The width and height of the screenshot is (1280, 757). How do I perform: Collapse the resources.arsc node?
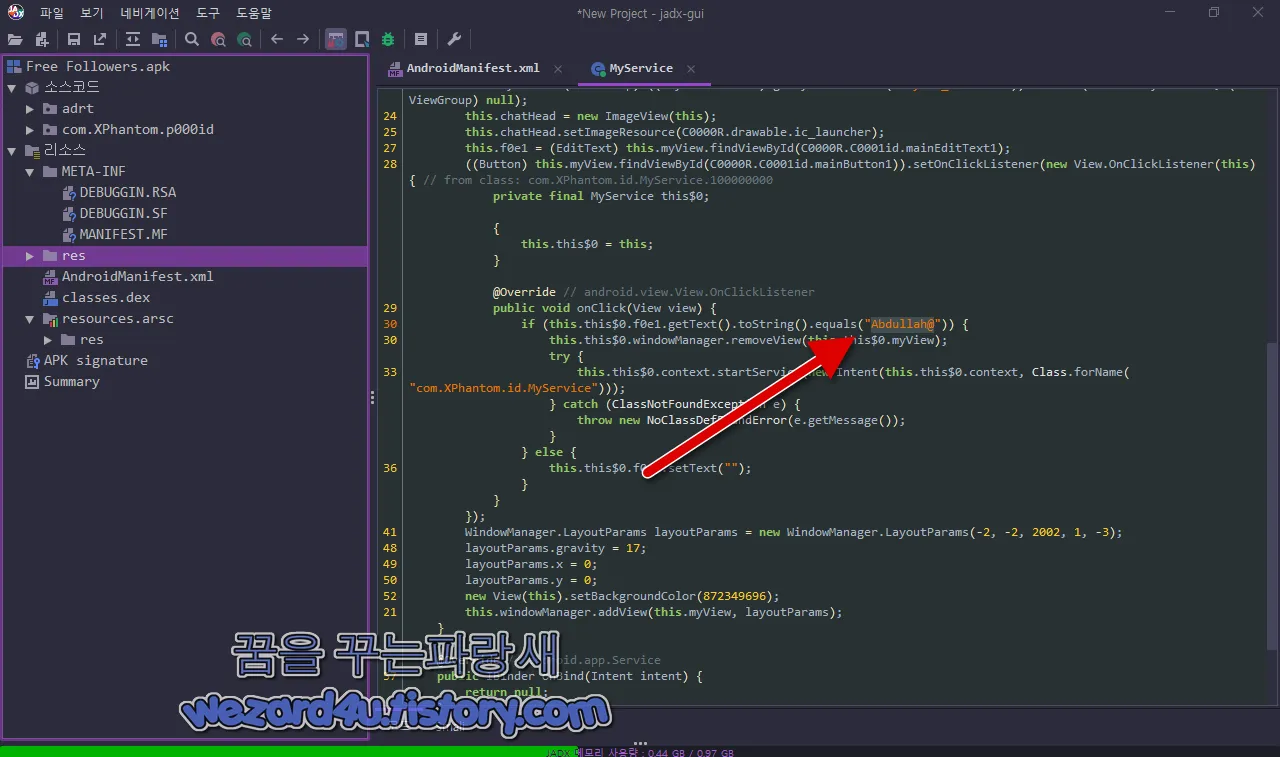(30, 319)
